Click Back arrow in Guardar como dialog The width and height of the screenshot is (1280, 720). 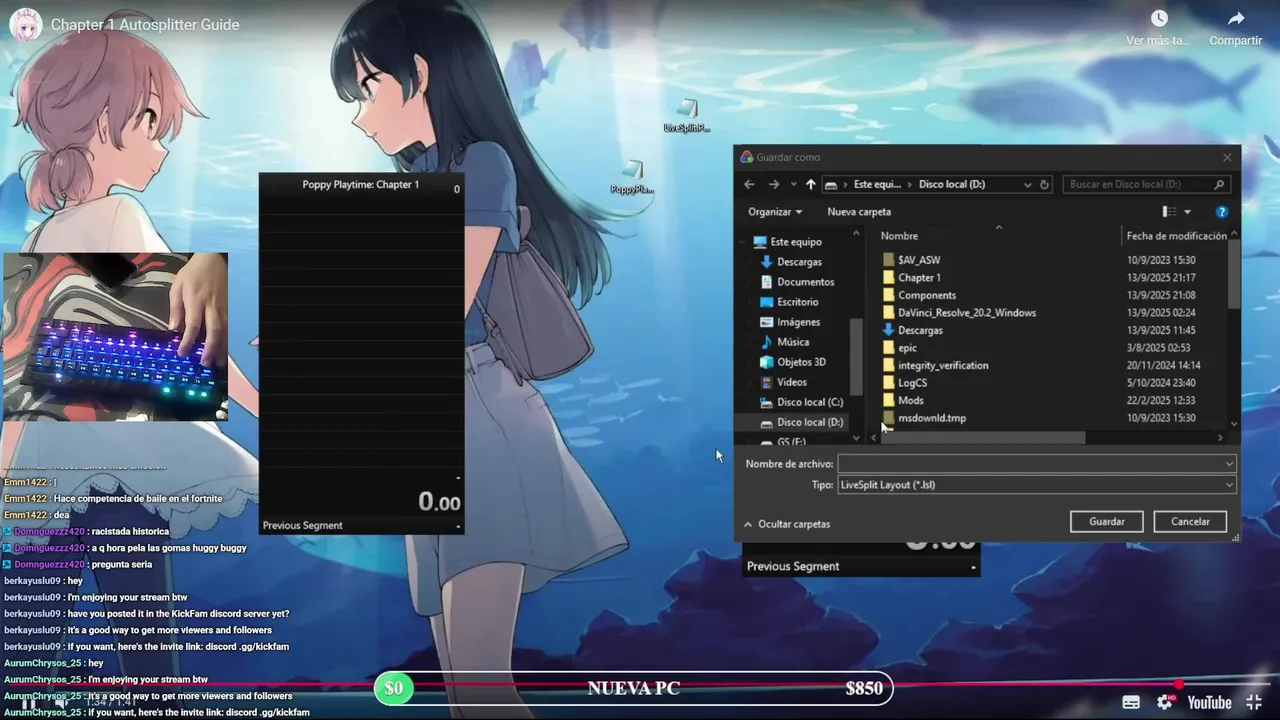click(x=749, y=184)
